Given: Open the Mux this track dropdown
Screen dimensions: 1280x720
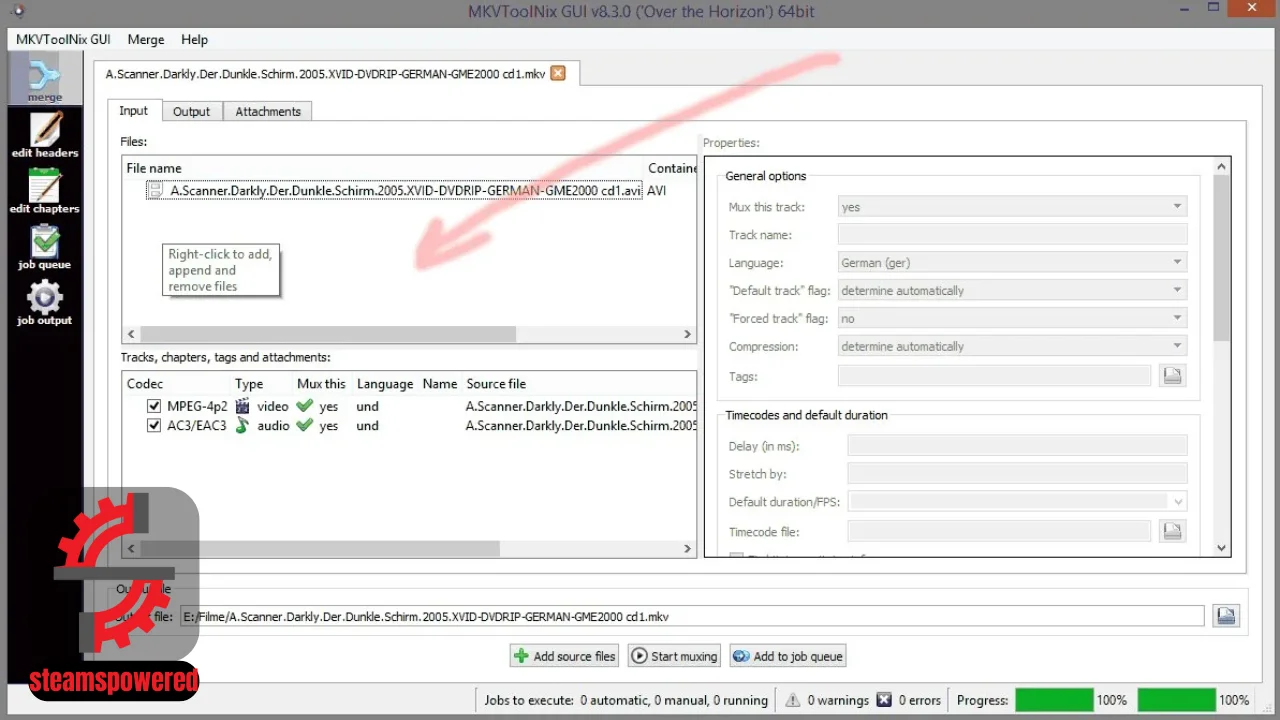Looking at the screenshot, I should pyautogui.click(x=1012, y=207).
